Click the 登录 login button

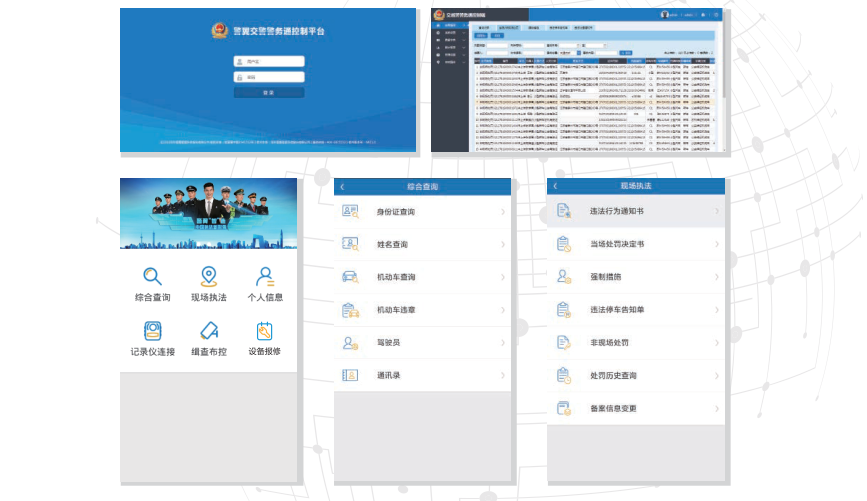(x=269, y=93)
